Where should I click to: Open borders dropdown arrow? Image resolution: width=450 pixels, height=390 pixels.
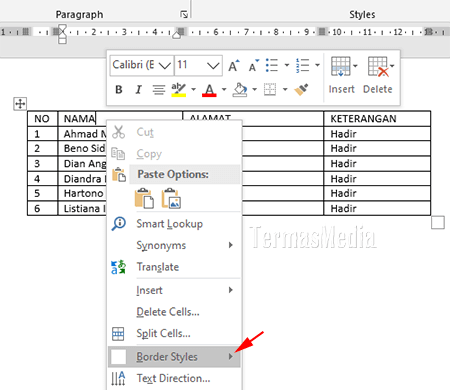click(x=285, y=89)
